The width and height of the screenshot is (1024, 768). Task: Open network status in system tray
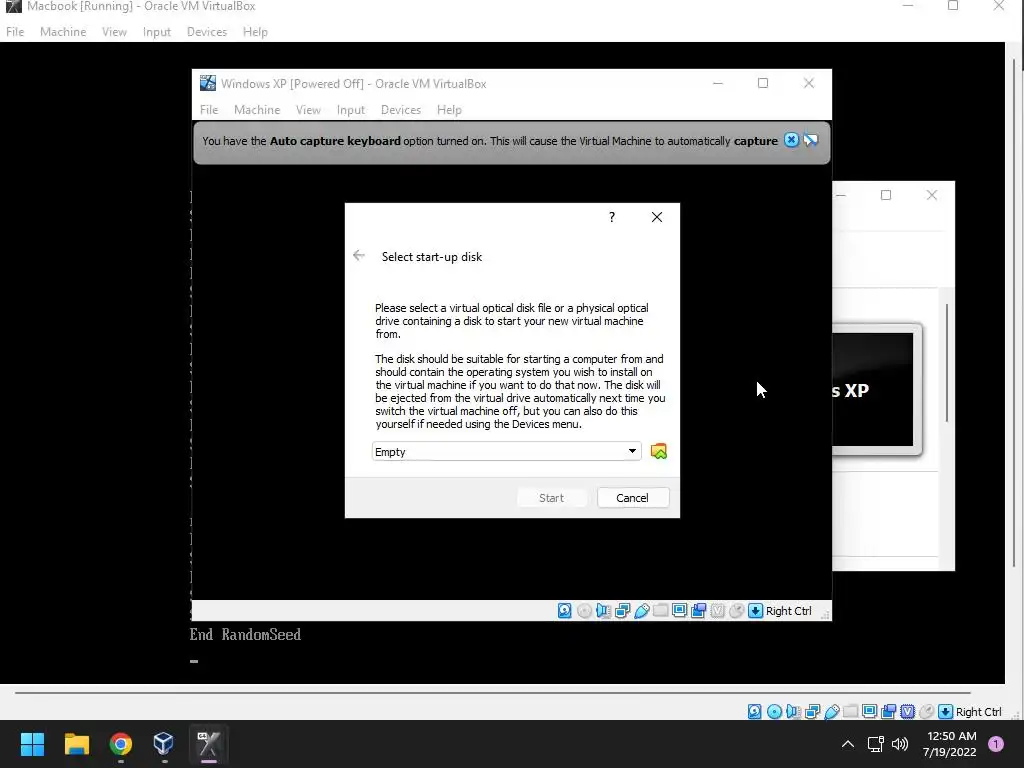875,744
